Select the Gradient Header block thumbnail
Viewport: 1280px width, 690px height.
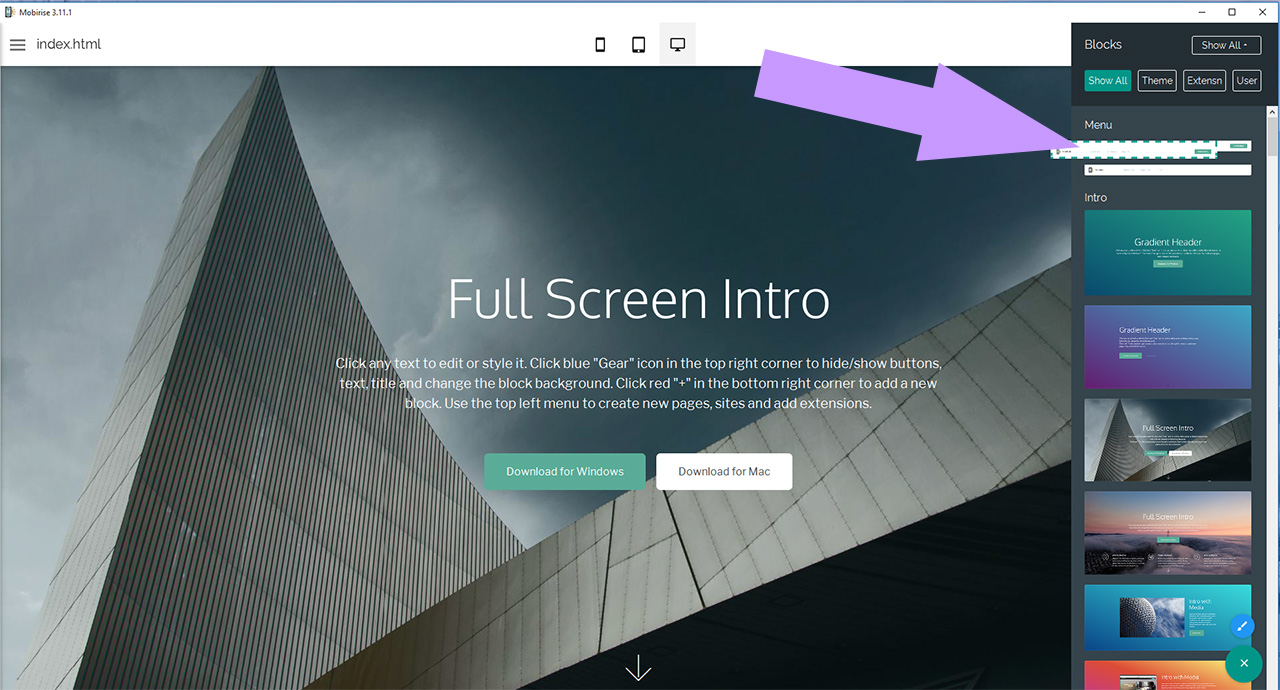pos(1167,252)
